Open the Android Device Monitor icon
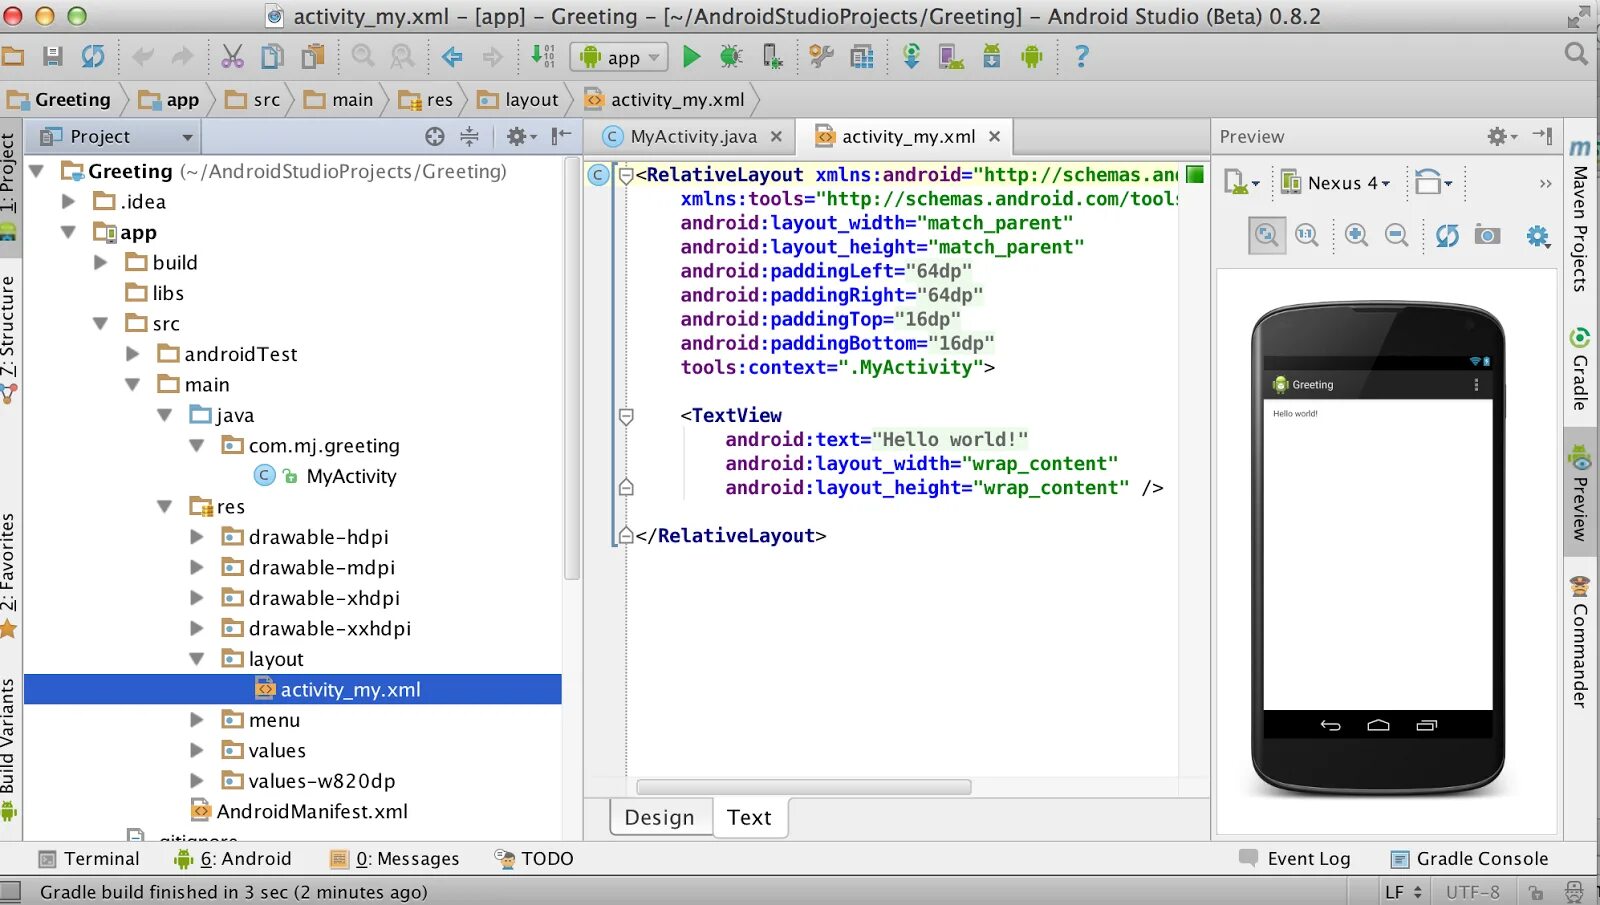The height and width of the screenshot is (905, 1600). (x=1032, y=56)
